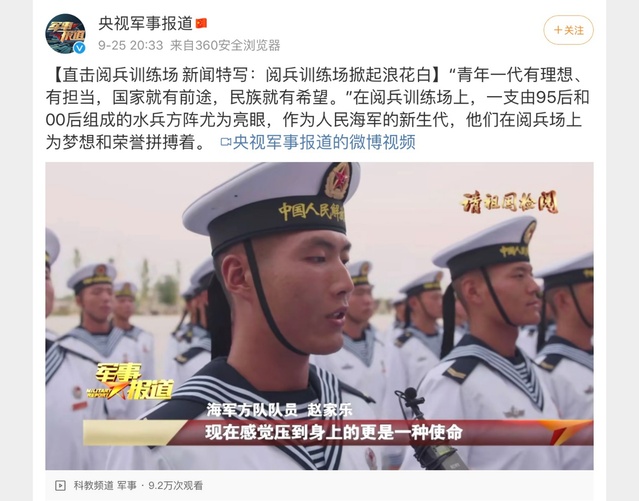Click the blue verified badge on avatar
This screenshot has width=639, height=501.
(79, 48)
